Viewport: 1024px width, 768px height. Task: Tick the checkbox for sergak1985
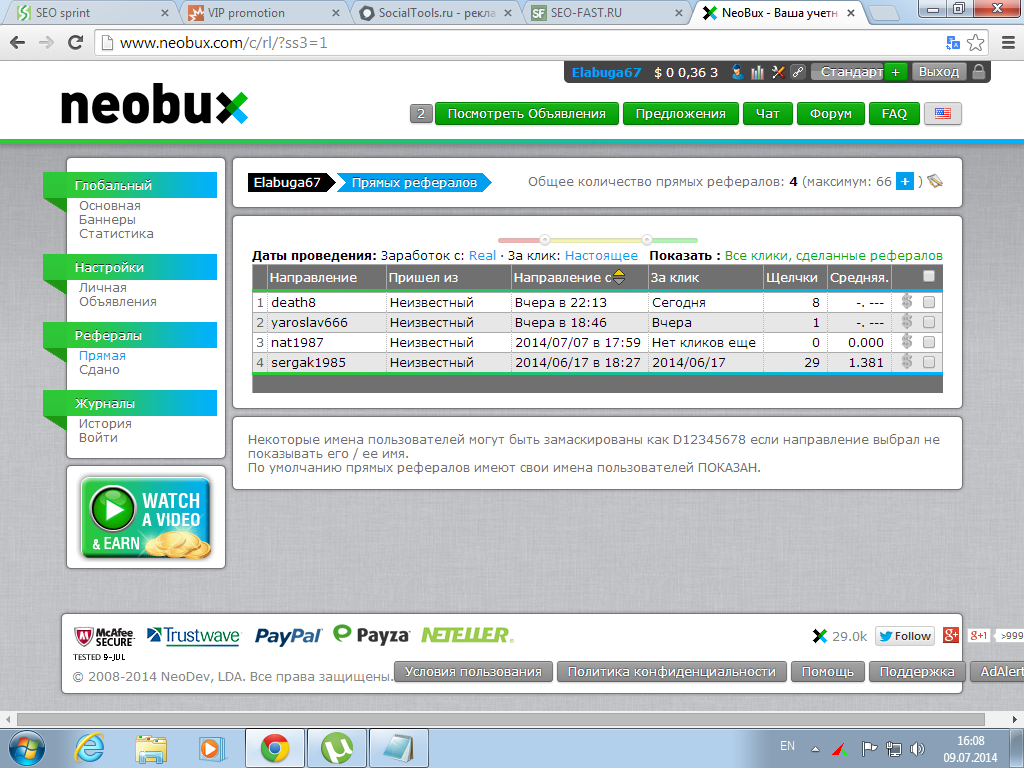[929, 362]
